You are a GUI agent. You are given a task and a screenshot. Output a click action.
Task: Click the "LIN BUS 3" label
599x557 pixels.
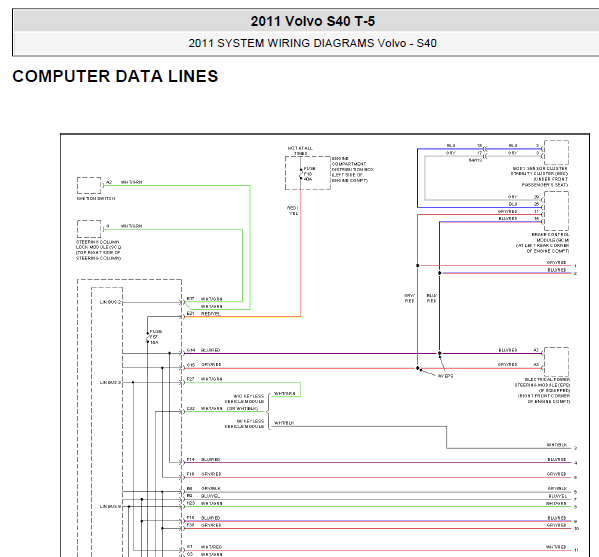pos(110,382)
